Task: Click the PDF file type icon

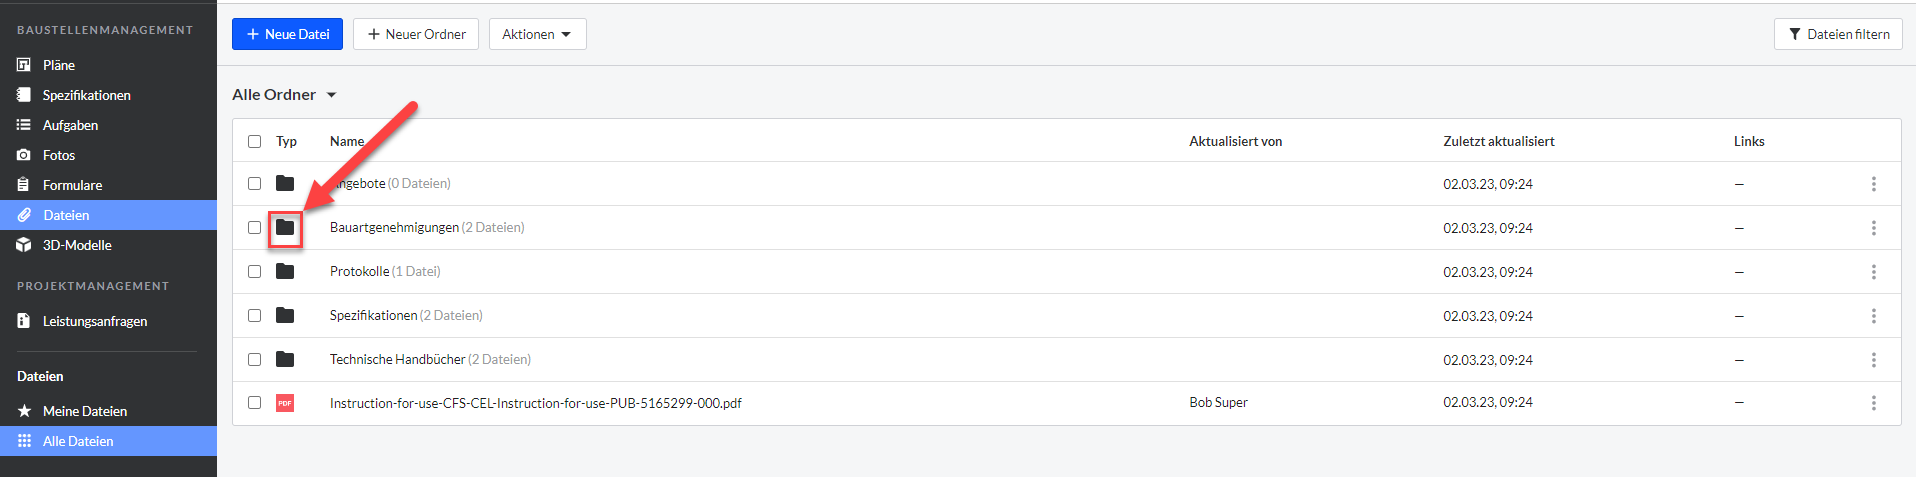Action: [x=285, y=403]
